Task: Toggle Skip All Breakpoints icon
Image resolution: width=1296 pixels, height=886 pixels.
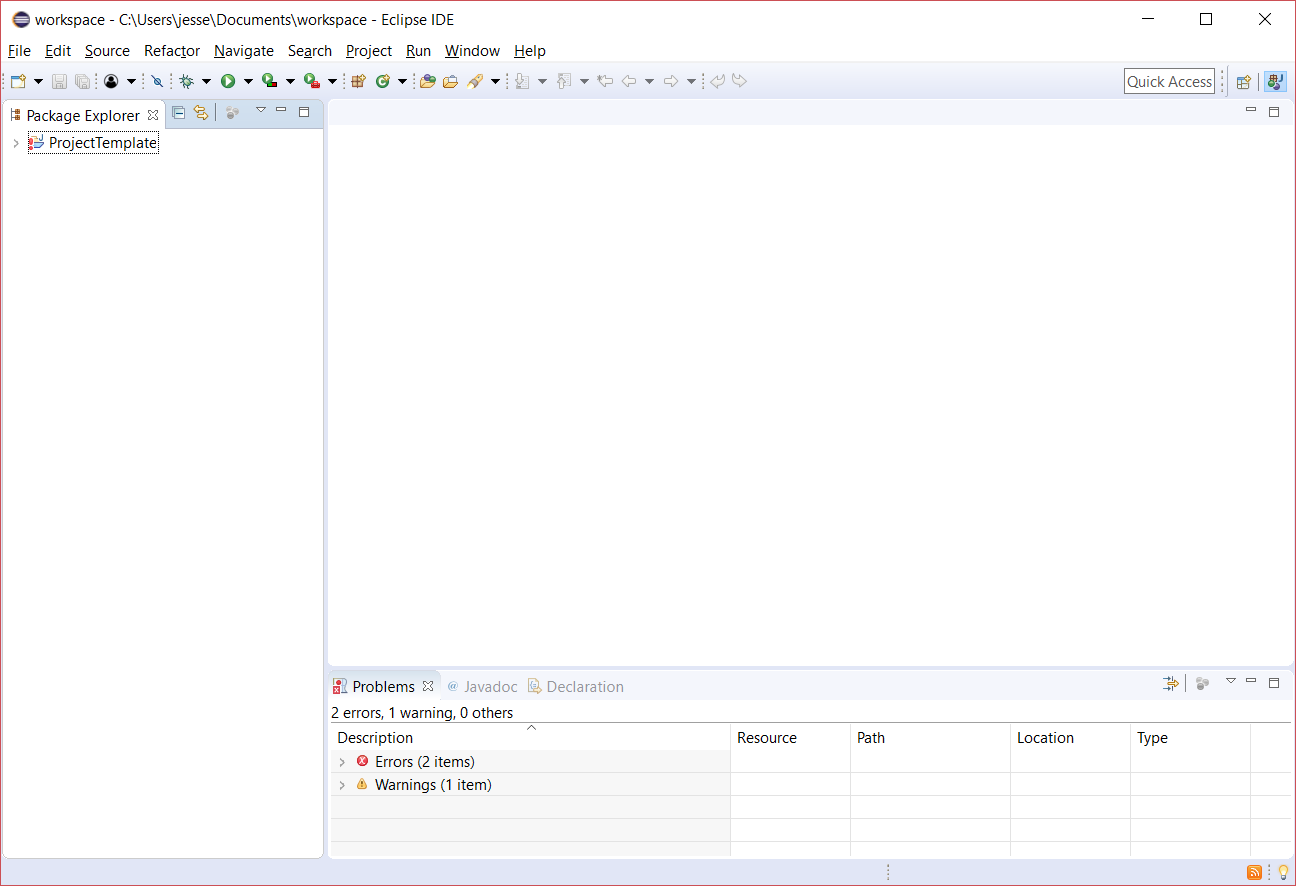Action: (x=157, y=81)
